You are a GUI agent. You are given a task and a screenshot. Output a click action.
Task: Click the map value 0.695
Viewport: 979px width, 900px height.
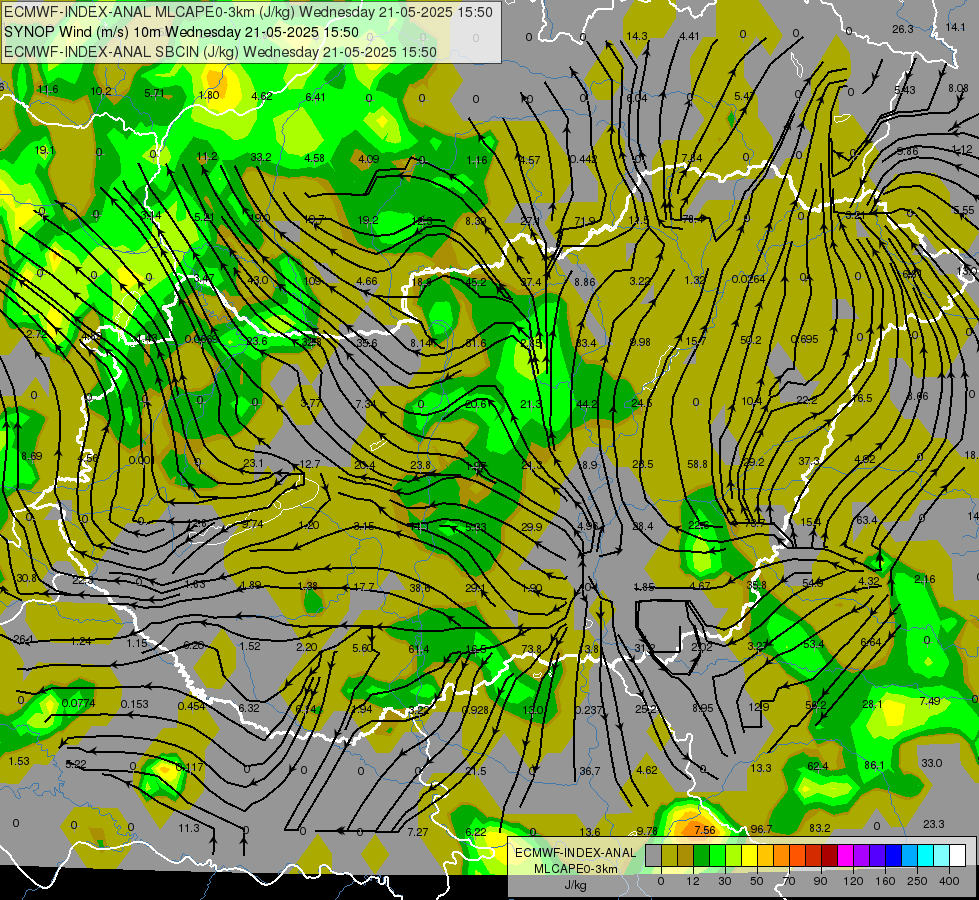coord(804,339)
